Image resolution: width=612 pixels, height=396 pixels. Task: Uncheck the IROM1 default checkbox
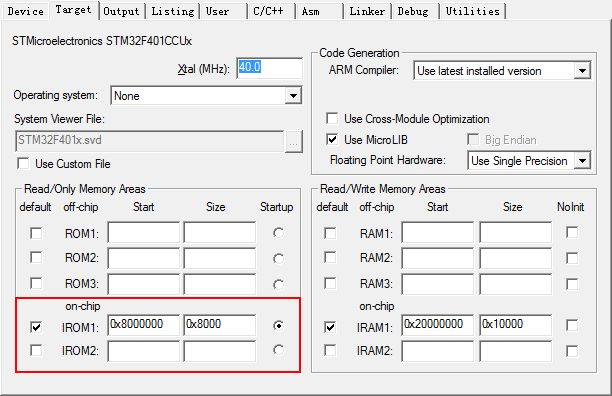click(x=36, y=327)
